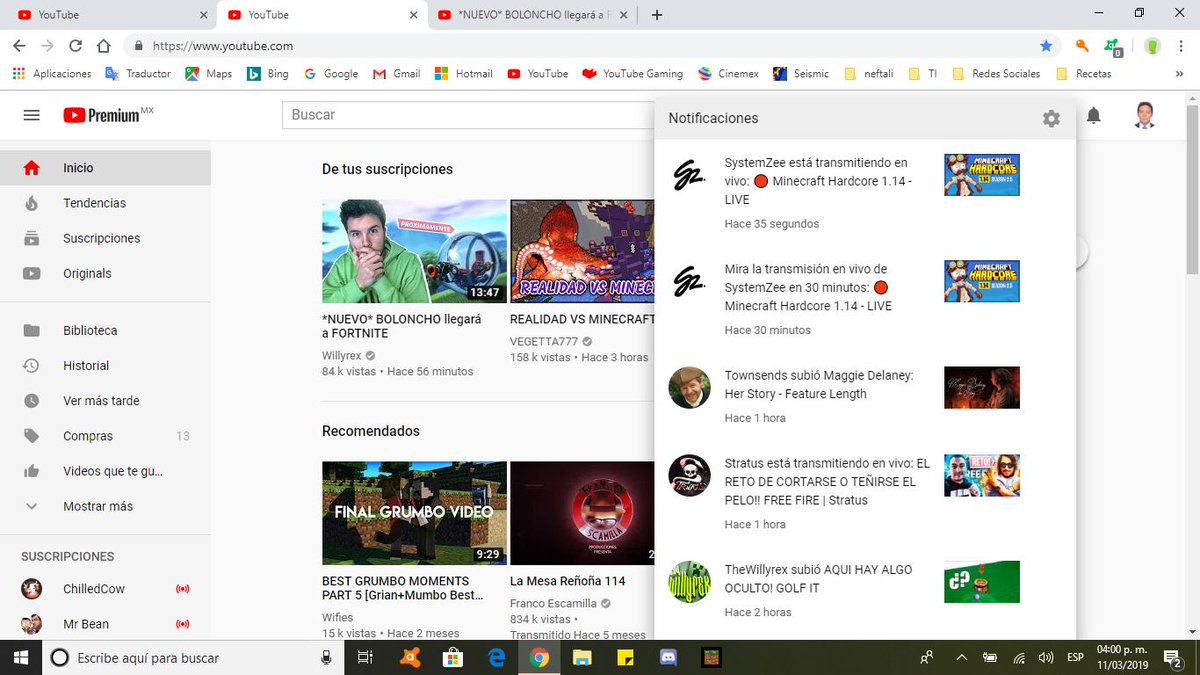Open Stratus live stream notification
Viewport: 1200px width, 675px height.
pos(865,493)
